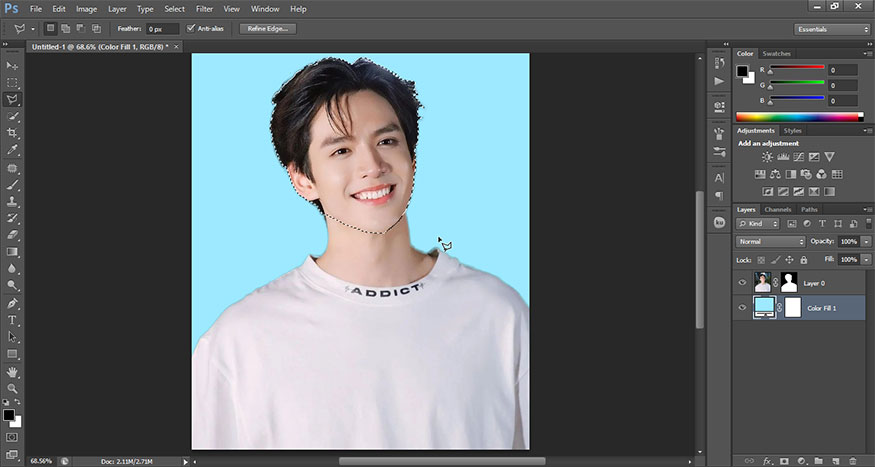Select the Clone Stamp tool
The width and height of the screenshot is (875, 467).
(x=12, y=201)
